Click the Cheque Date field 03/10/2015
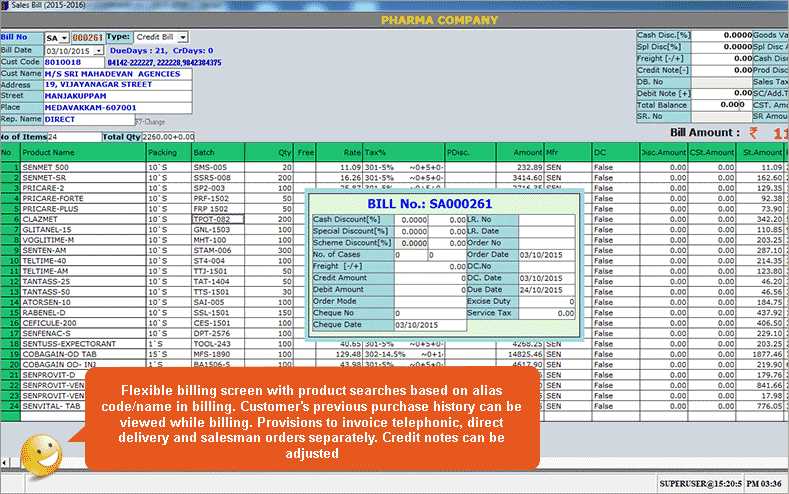789x494 pixels. pos(431,325)
